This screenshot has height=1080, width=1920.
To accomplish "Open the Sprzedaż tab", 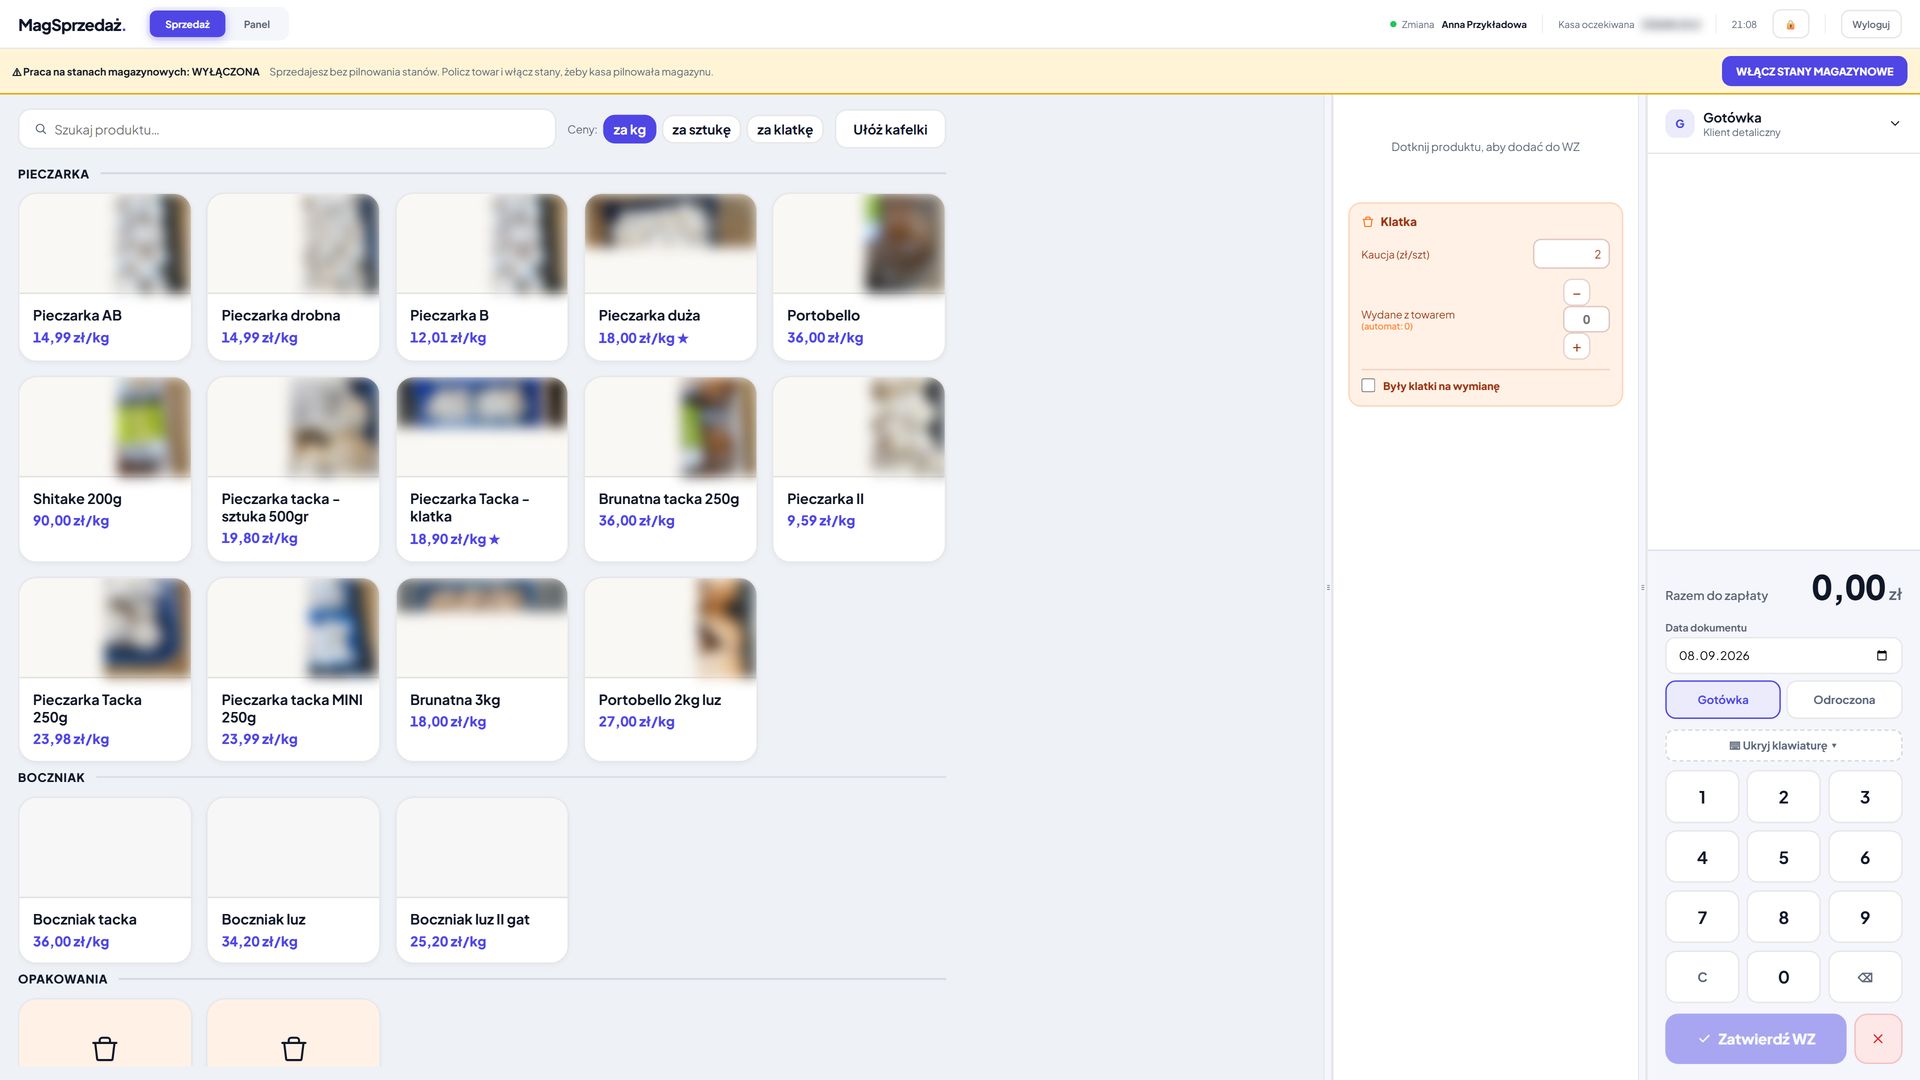I will pyautogui.click(x=187, y=24).
